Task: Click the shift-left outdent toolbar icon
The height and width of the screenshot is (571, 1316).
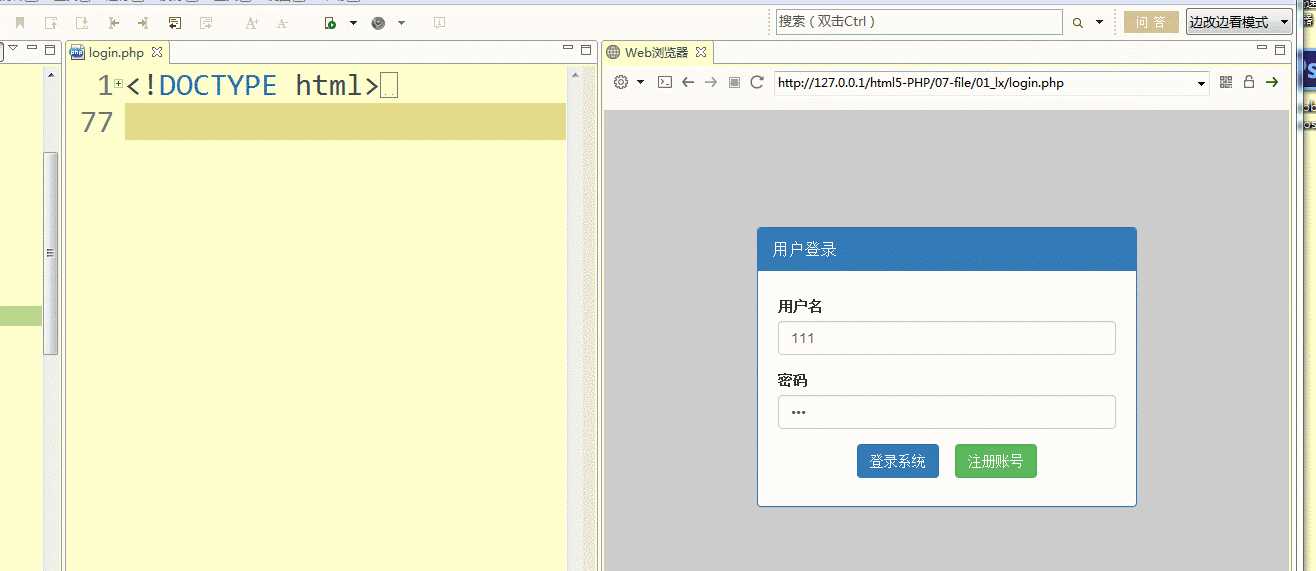Action: tap(113, 22)
